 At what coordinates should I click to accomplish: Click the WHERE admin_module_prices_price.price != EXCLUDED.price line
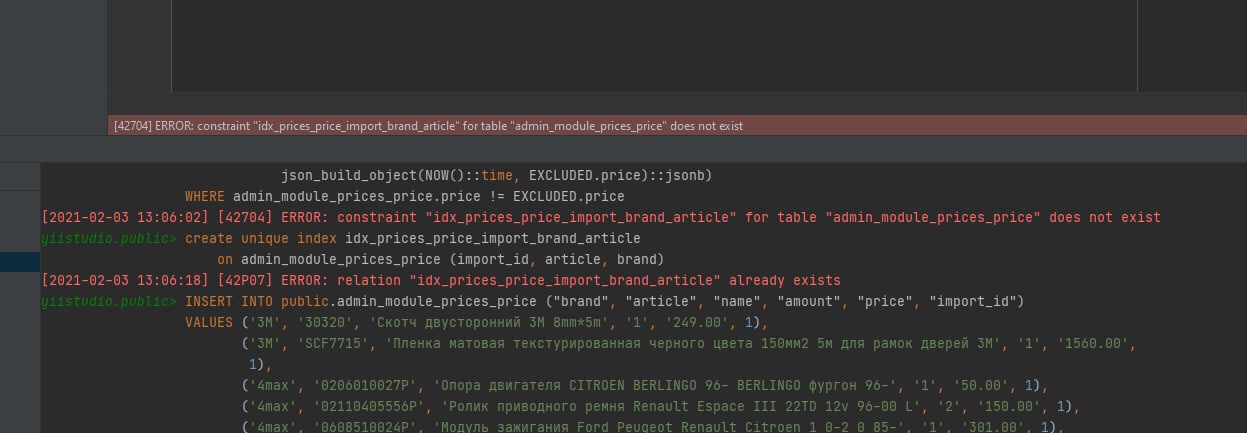[x=404, y=196]
